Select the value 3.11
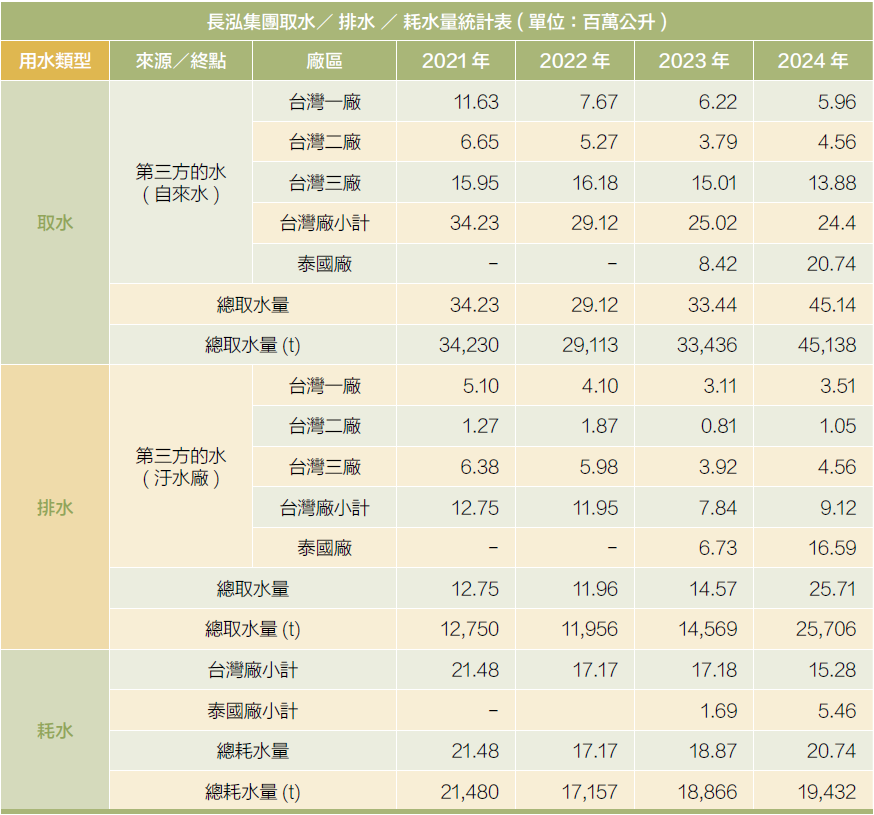 point(720,386)
